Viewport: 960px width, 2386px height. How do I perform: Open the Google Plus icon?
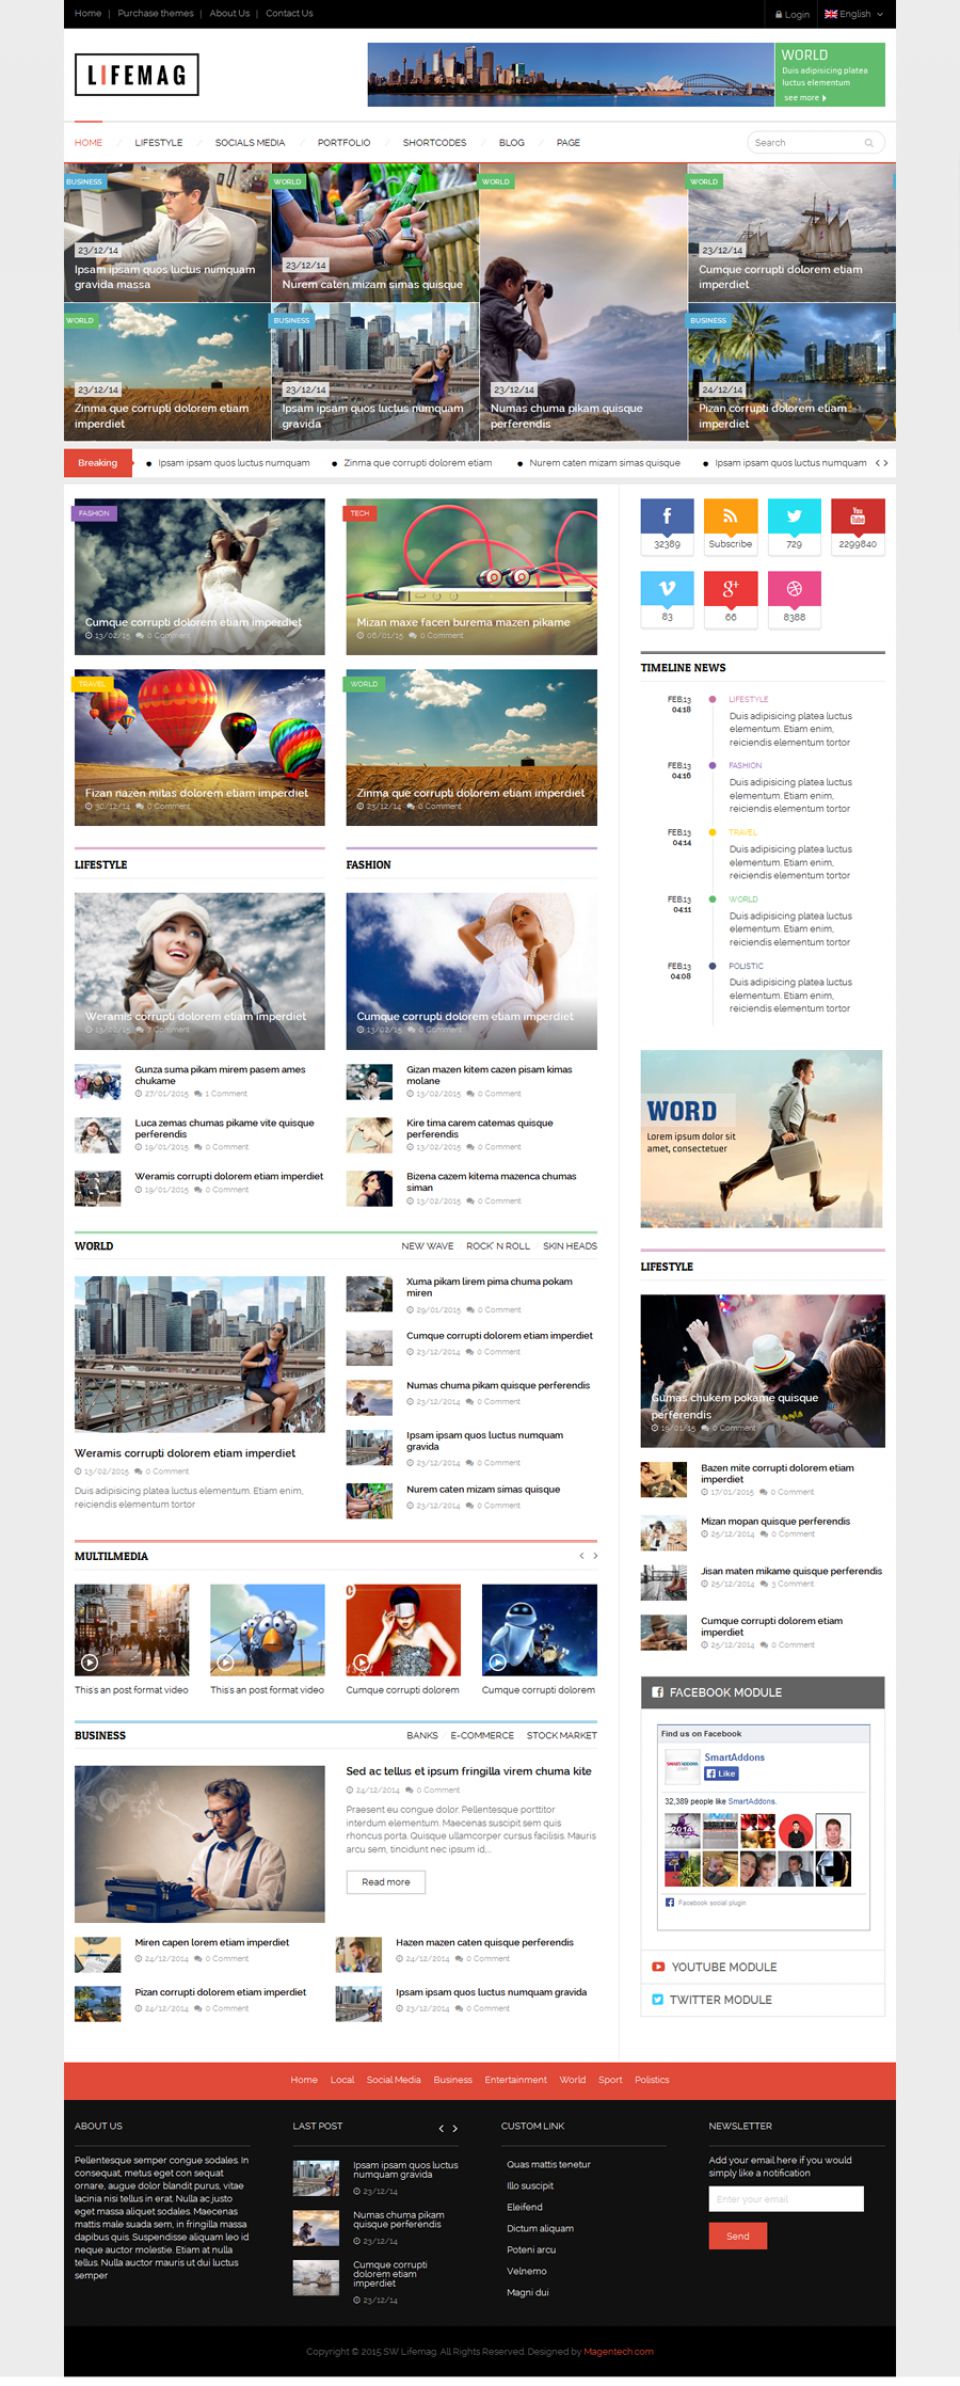(730, 589)
